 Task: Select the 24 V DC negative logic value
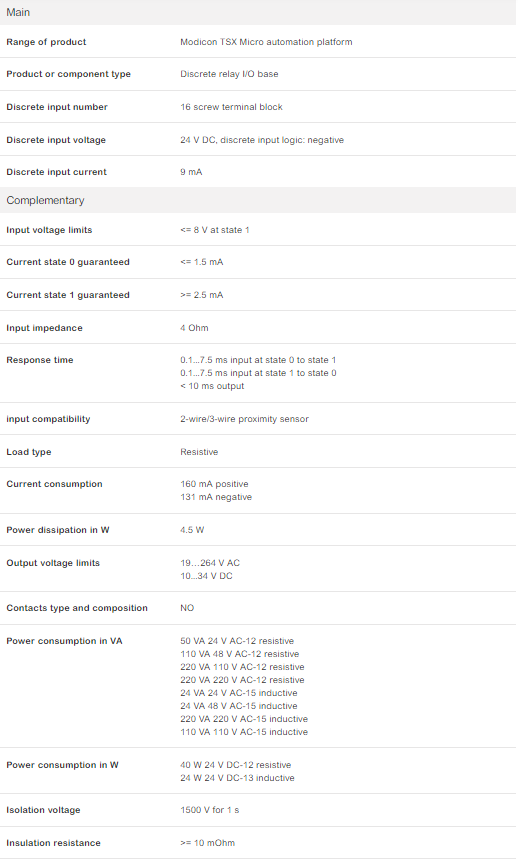(262, 140)
